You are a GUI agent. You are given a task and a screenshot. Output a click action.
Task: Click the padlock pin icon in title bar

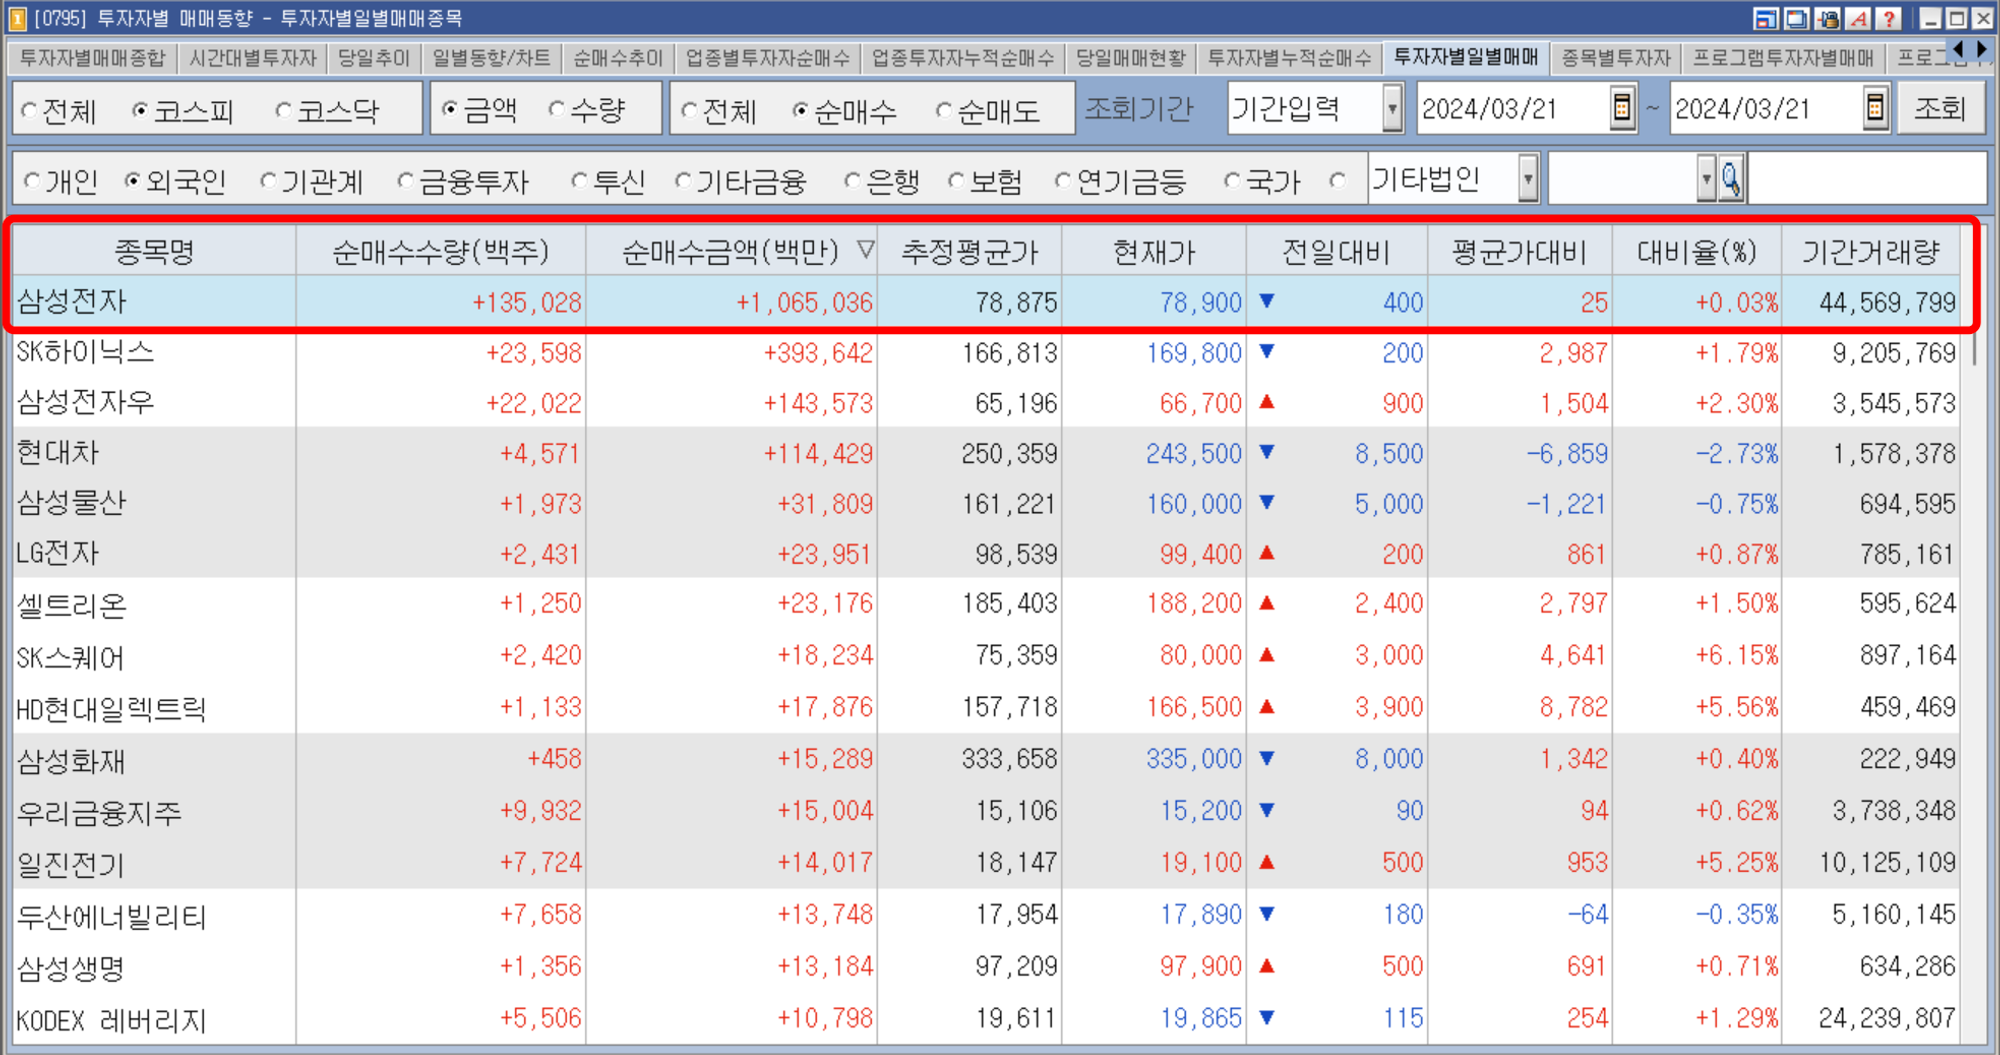[x=1828, y=18]
